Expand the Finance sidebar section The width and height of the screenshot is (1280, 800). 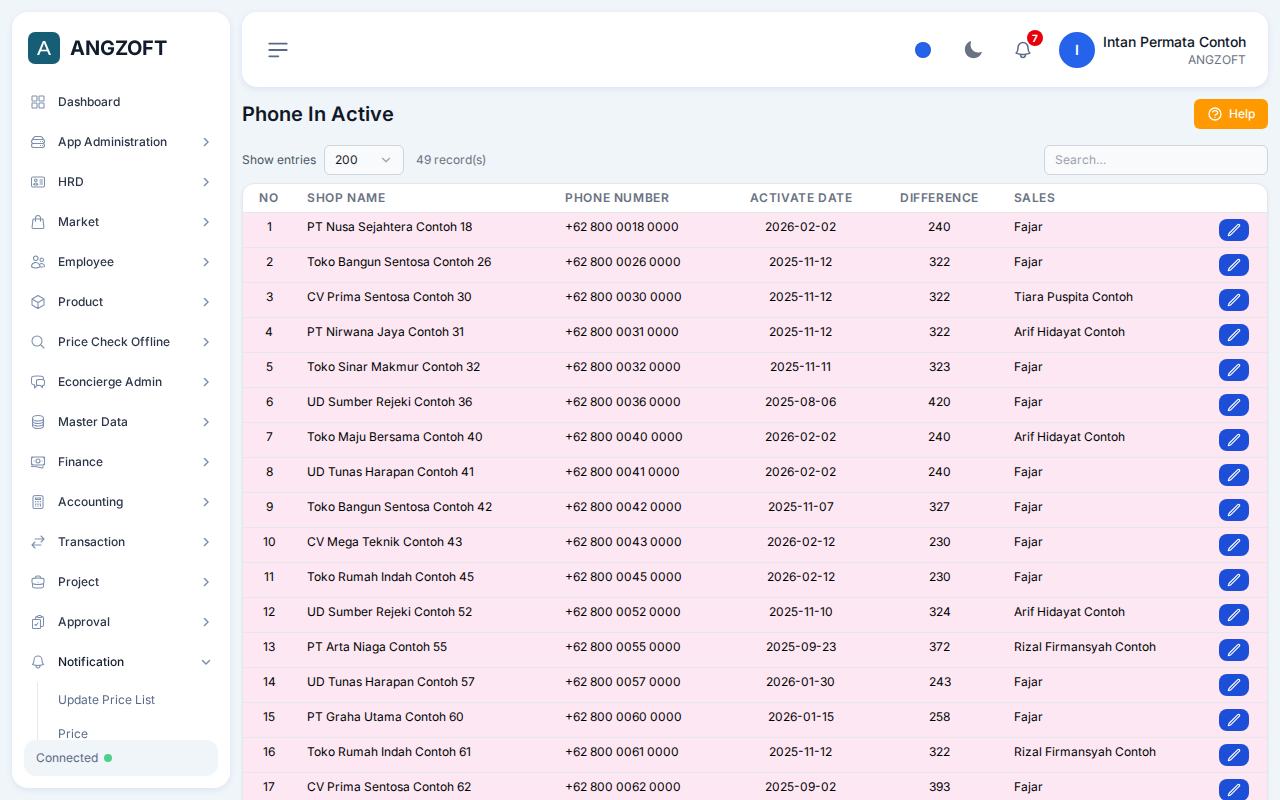[x=121, y=462]
